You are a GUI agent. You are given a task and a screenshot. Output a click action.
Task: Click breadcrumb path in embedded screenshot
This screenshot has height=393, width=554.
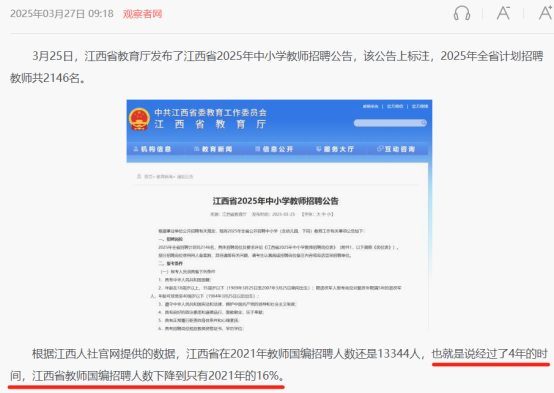pos(165,176)
